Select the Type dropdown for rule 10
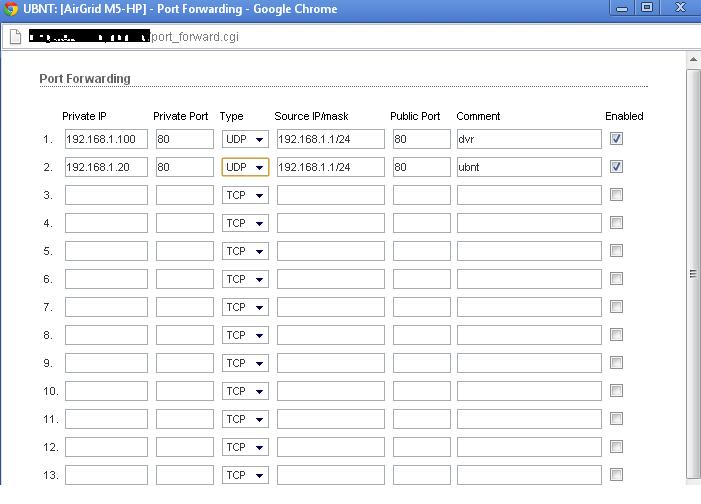The height and width of the screenshot is (504, 701). [x=245, y=391]
